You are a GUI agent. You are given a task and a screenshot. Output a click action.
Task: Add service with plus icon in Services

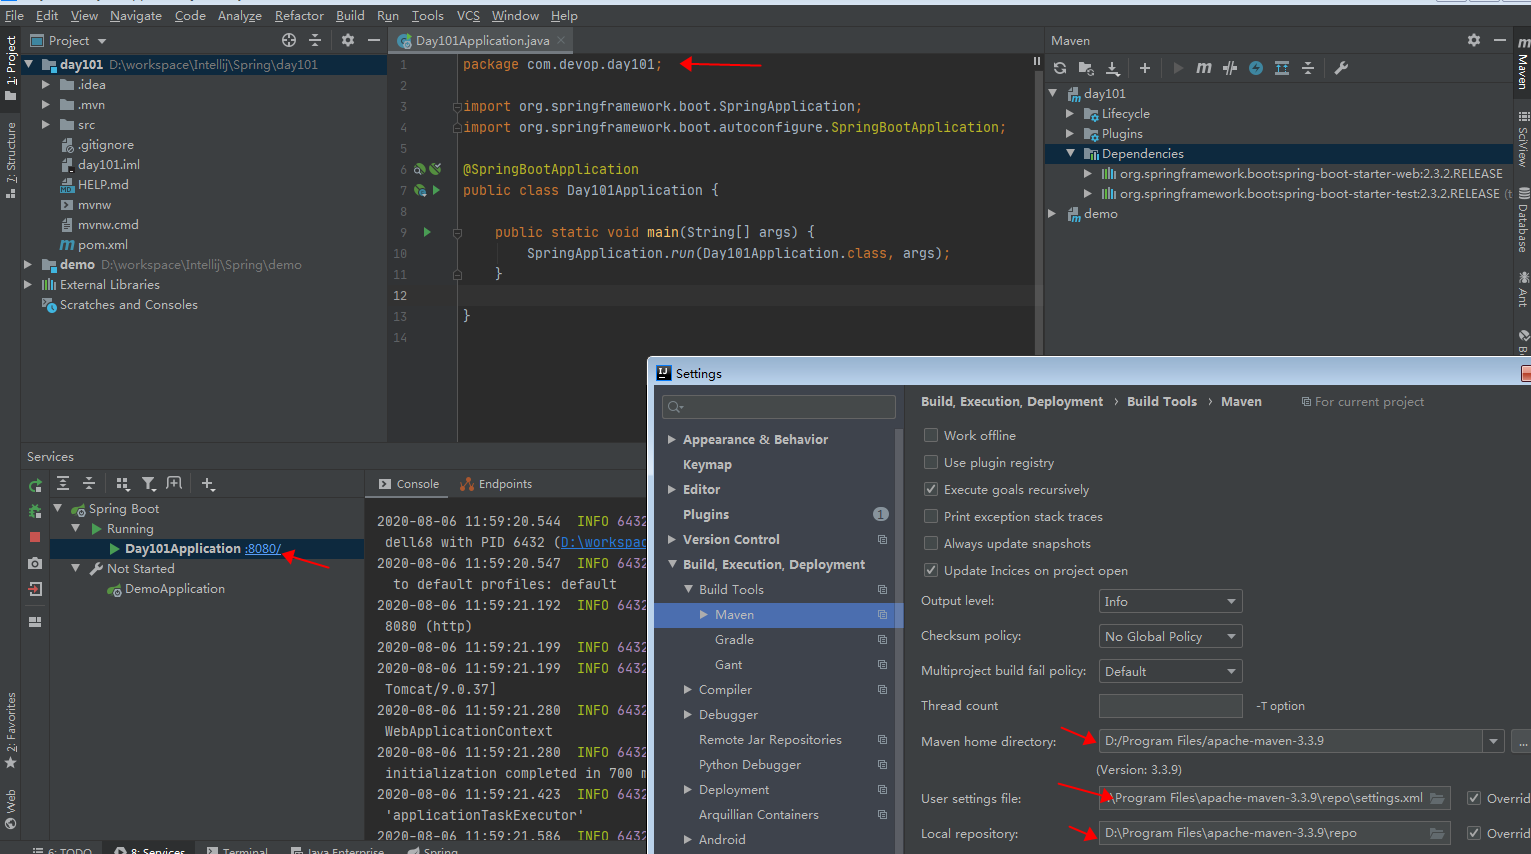[208, 484]
